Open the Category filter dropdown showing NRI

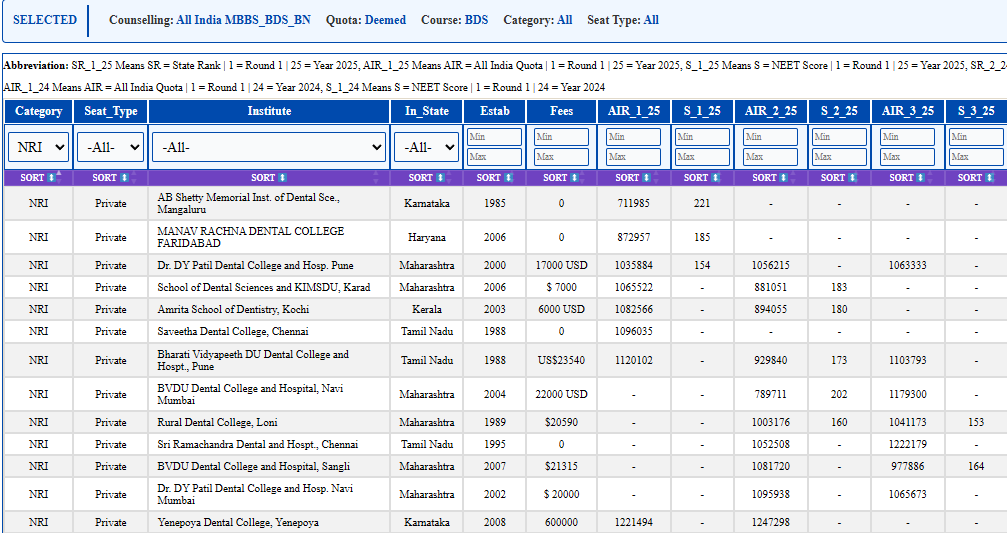pos(39,147)
